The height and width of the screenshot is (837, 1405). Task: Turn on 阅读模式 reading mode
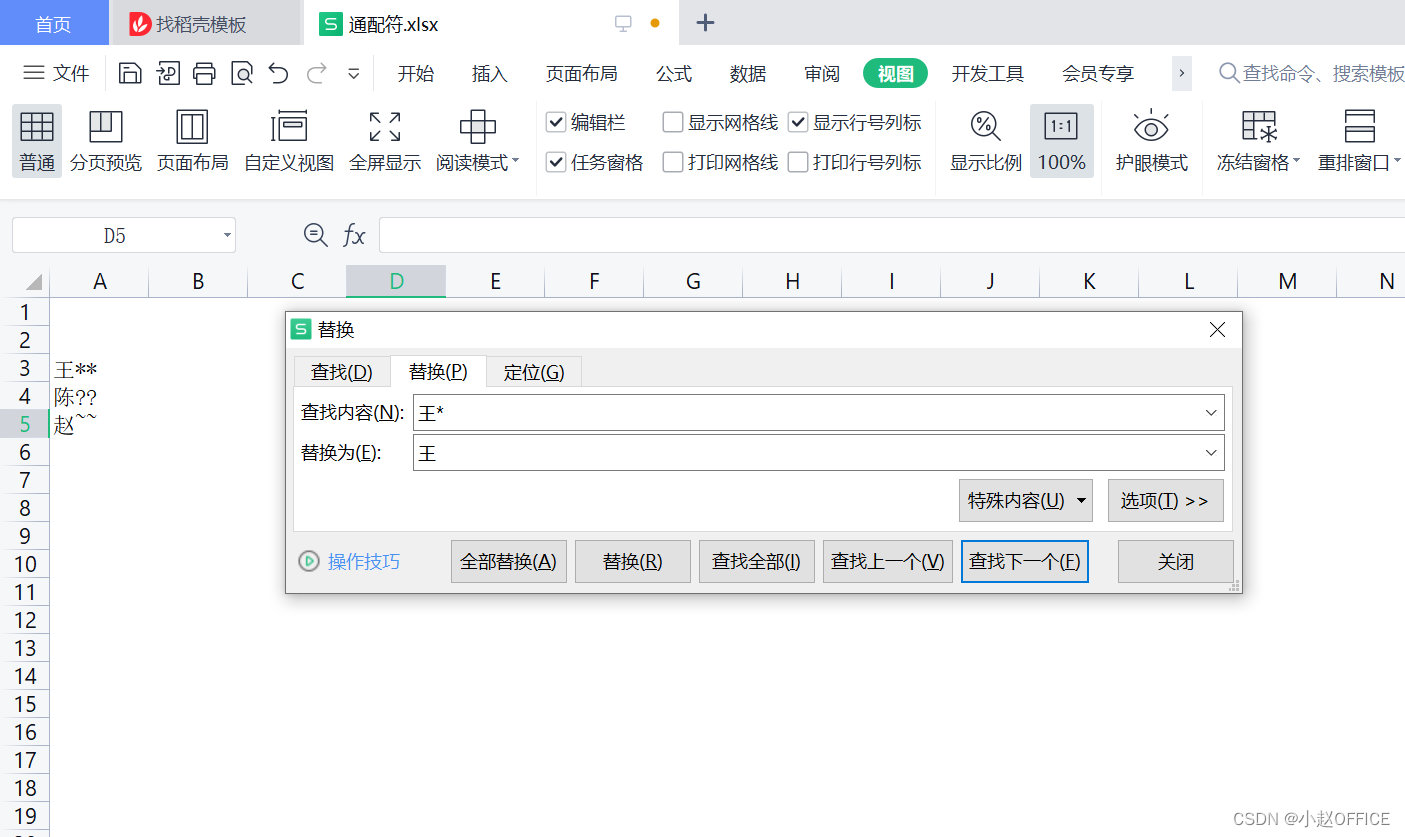tap(477, 127)
